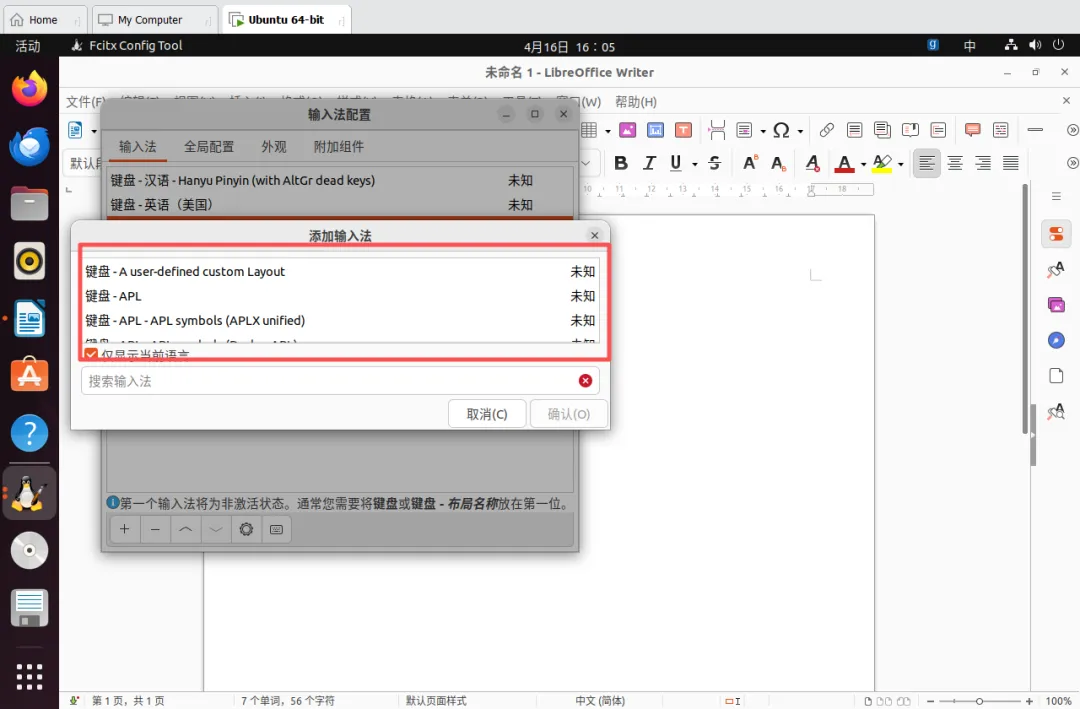Viewport: 1080px width, 709px height.
Task: Open underline style dropdown arrow
Action: (694, 164)
